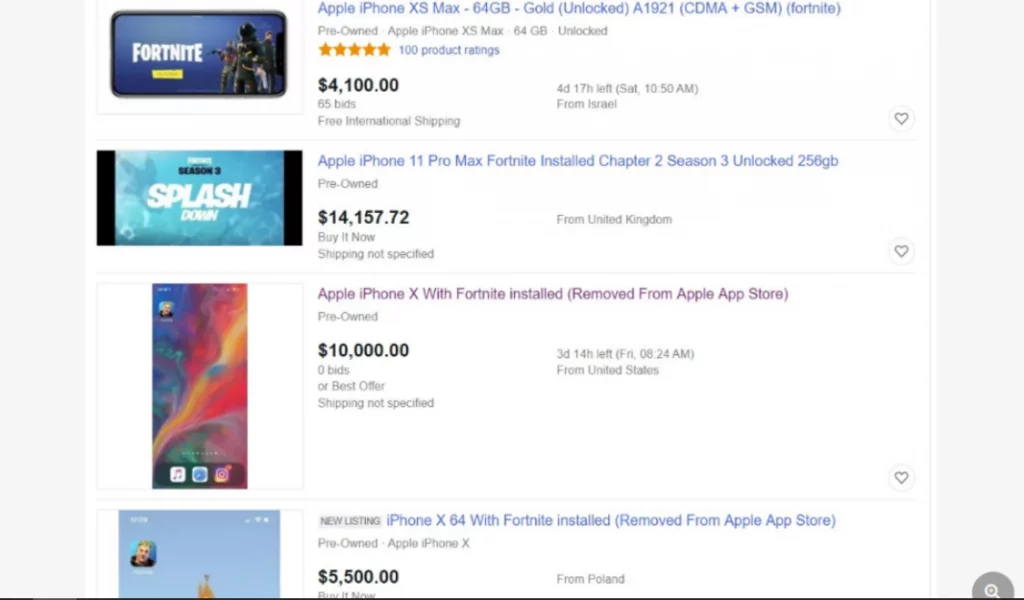Open the iPhone XS Max 64GB Gold listing title
Viewport: 1024px width, 600px height.
point(579,9)
